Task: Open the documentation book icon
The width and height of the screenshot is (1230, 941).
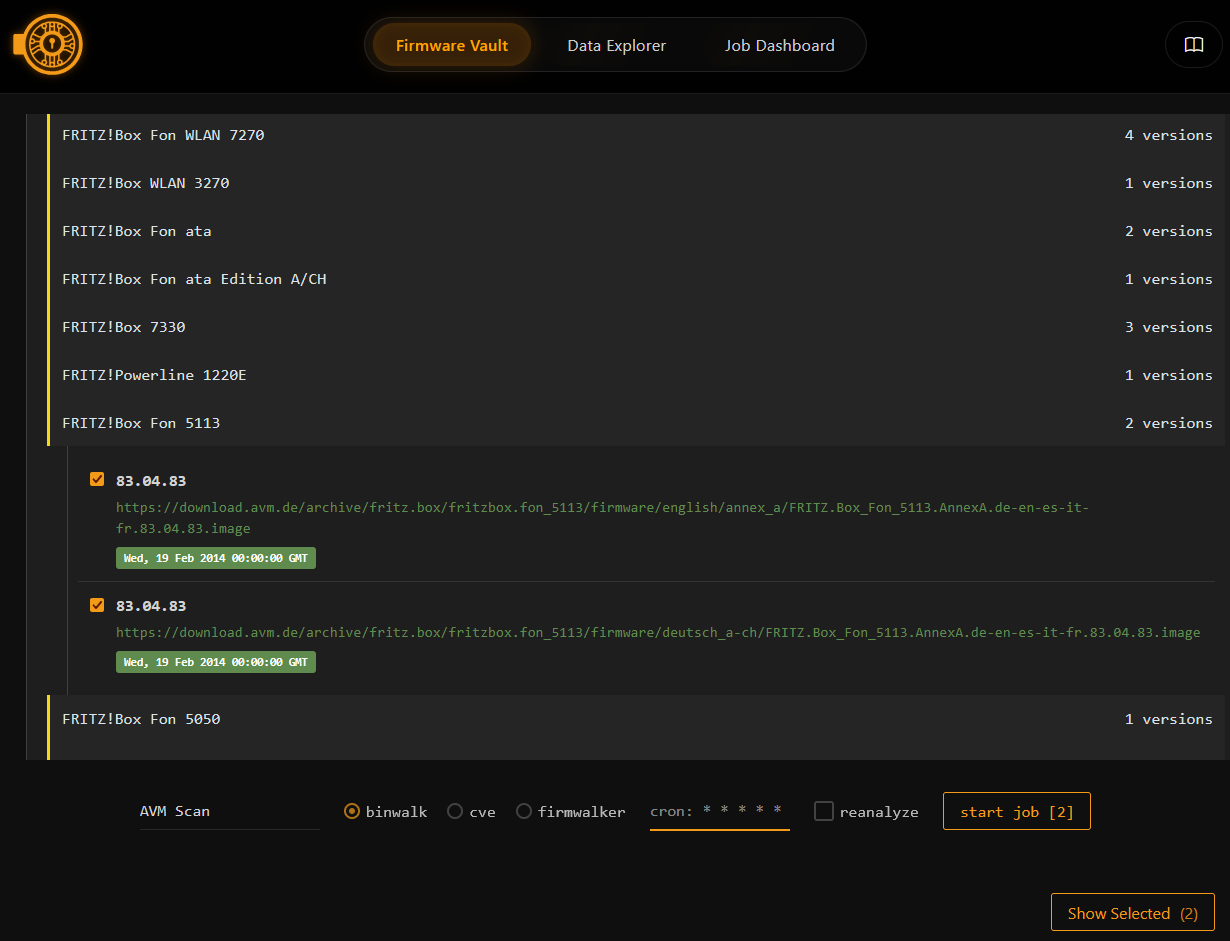Action: coord(1194,45)
